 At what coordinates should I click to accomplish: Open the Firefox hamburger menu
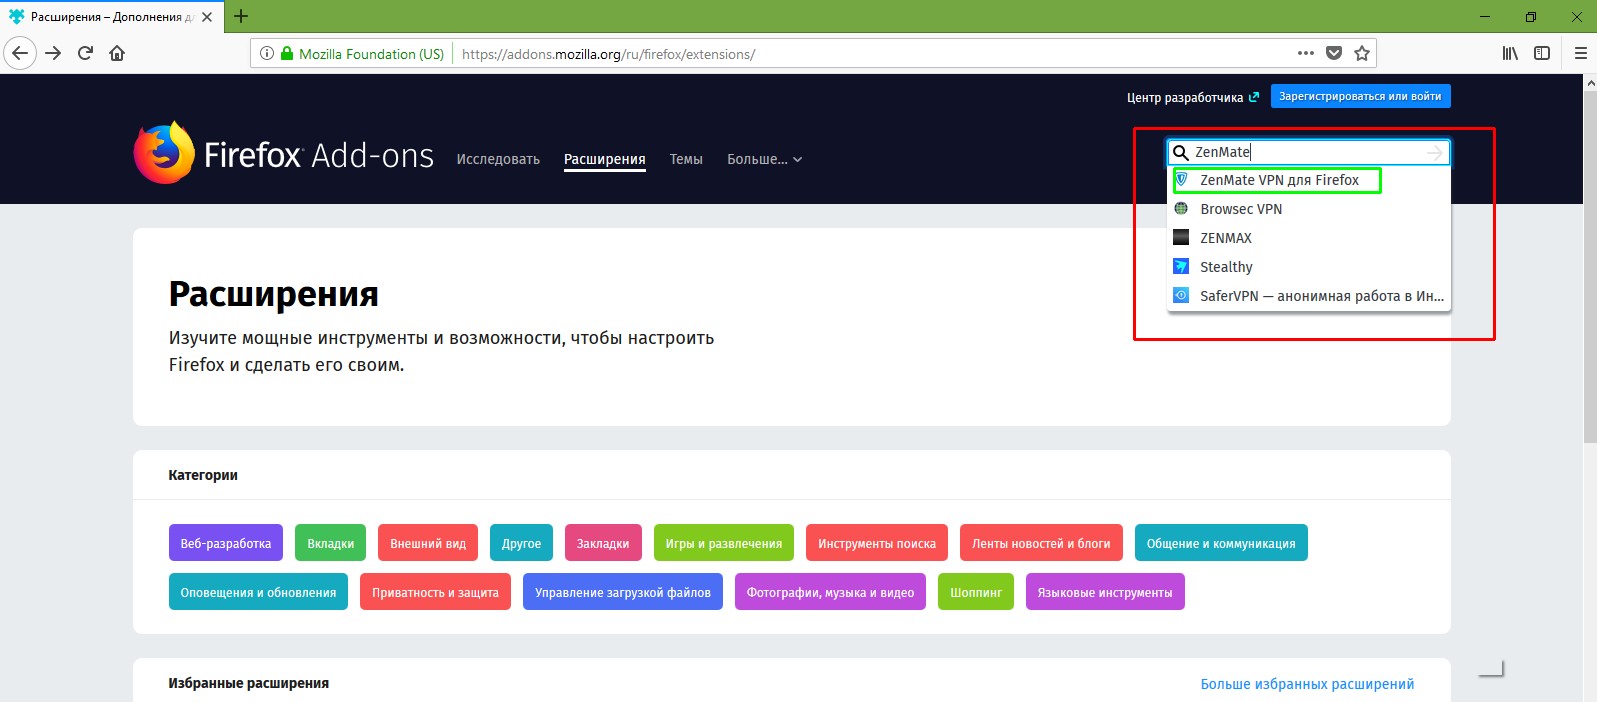pyautogui.click(x=1581, y=53)
